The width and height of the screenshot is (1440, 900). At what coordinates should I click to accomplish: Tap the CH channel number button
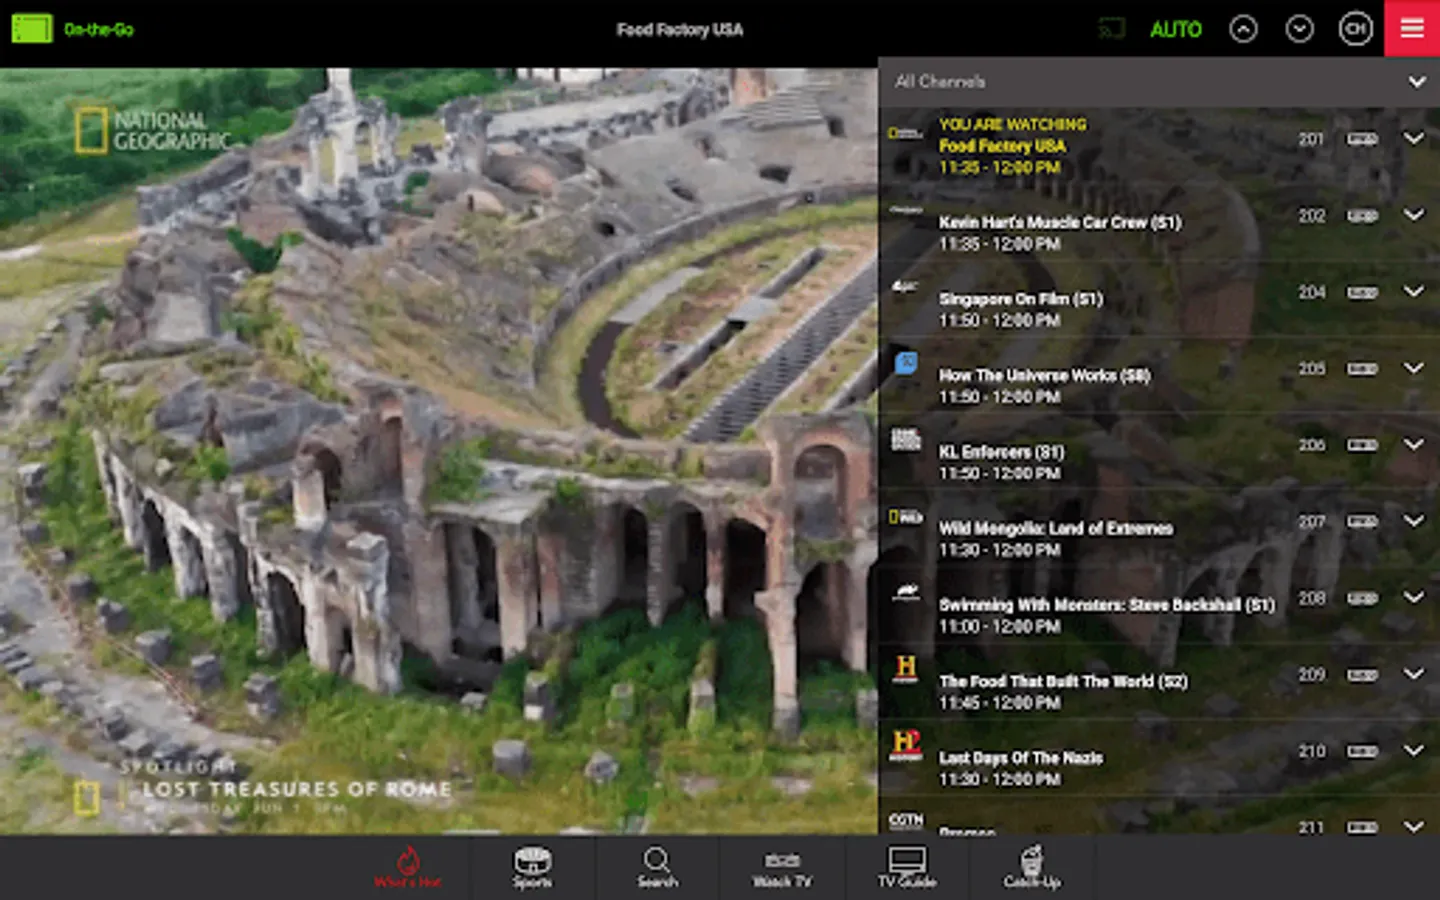click(1355, 29)
